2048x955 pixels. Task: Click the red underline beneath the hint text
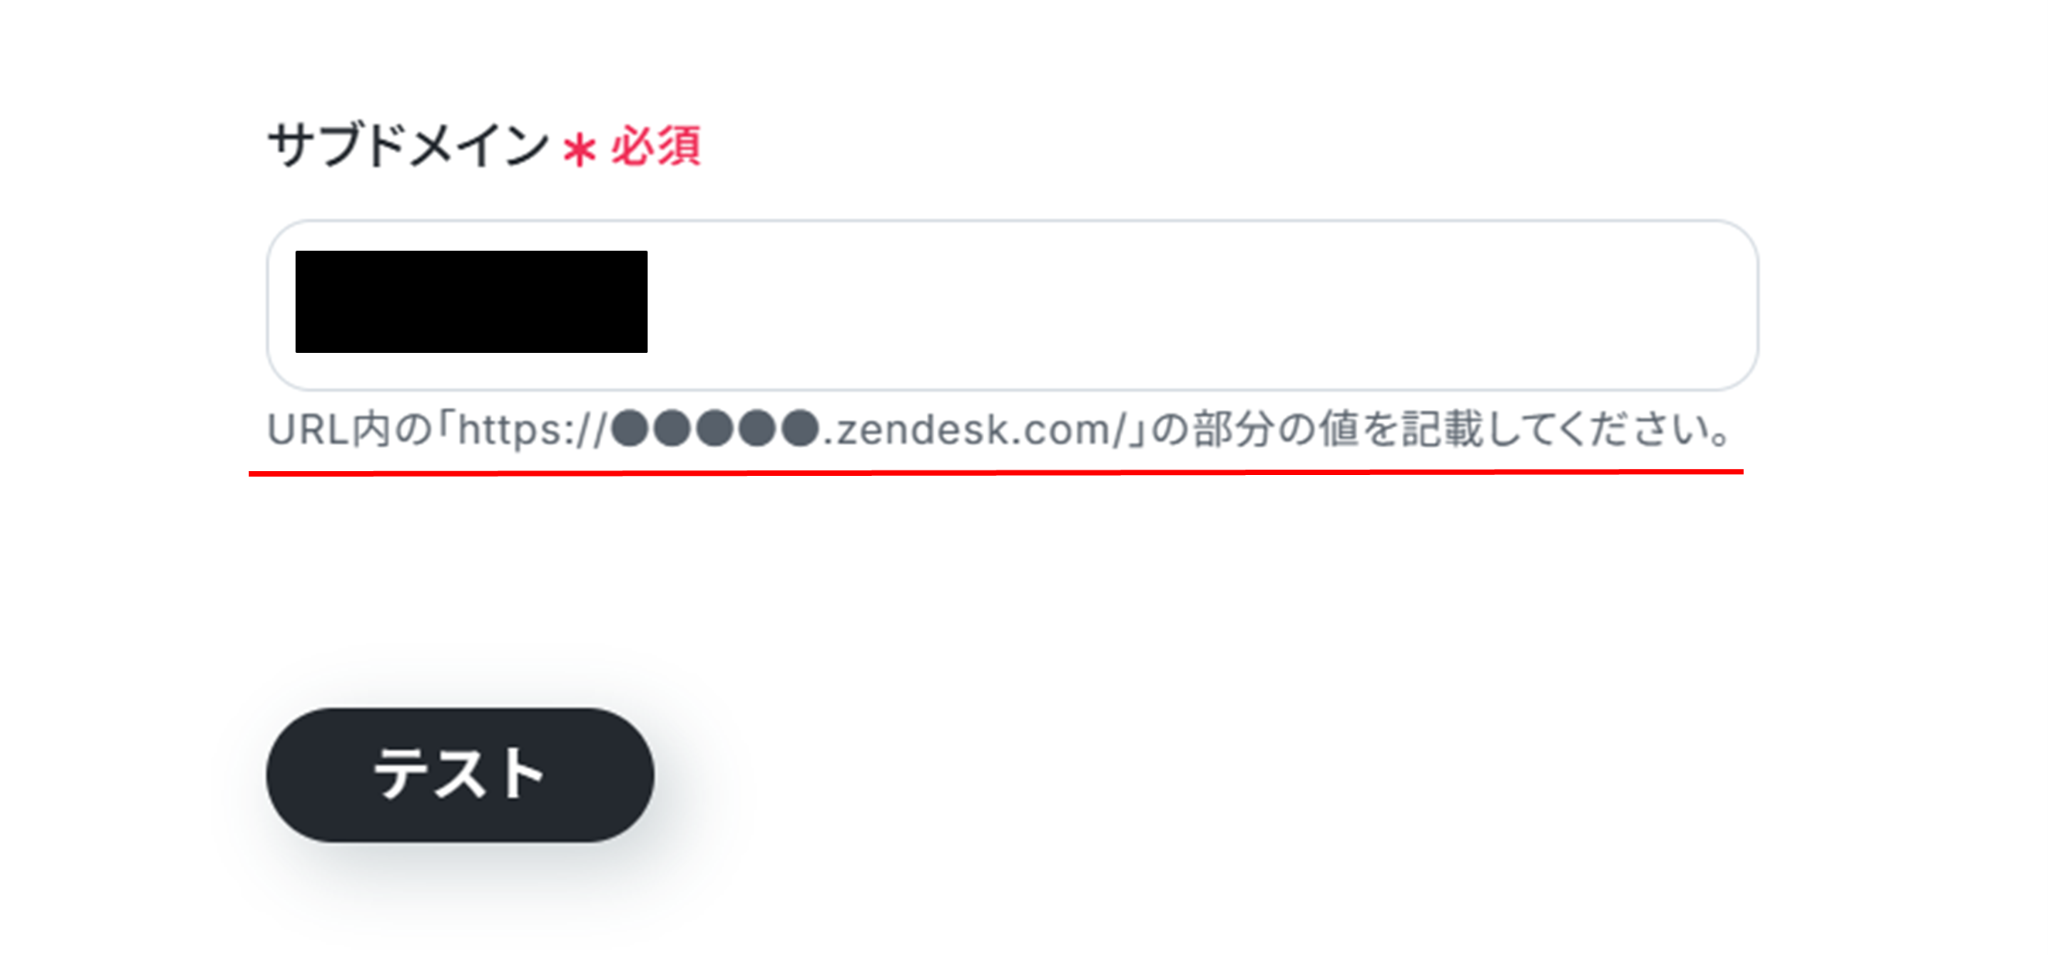tap(996, 471)
